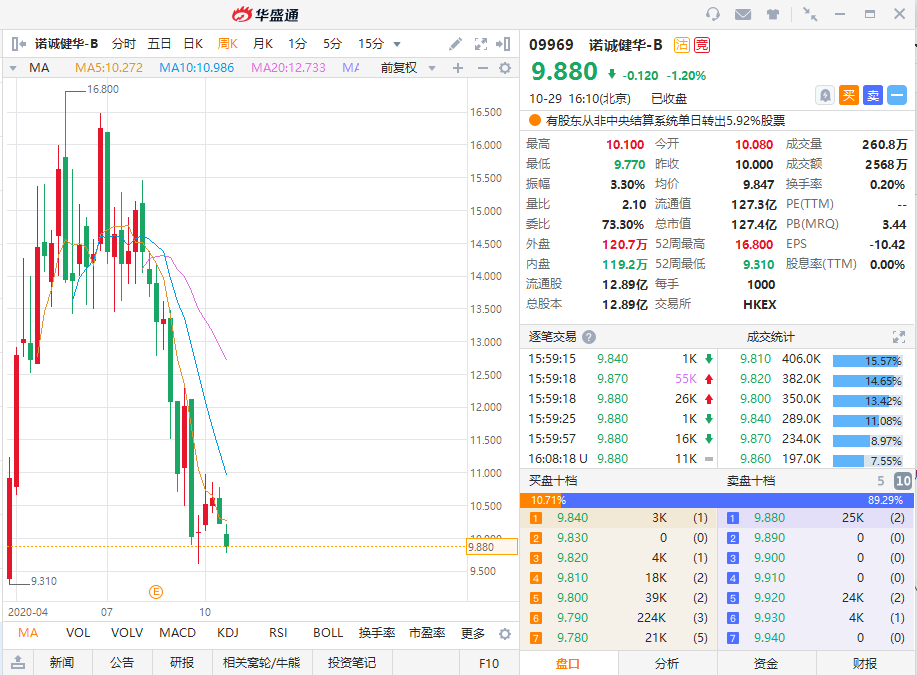Collapse the left panel icon beside stock name
917x675 pixels.
coord(19,44)
